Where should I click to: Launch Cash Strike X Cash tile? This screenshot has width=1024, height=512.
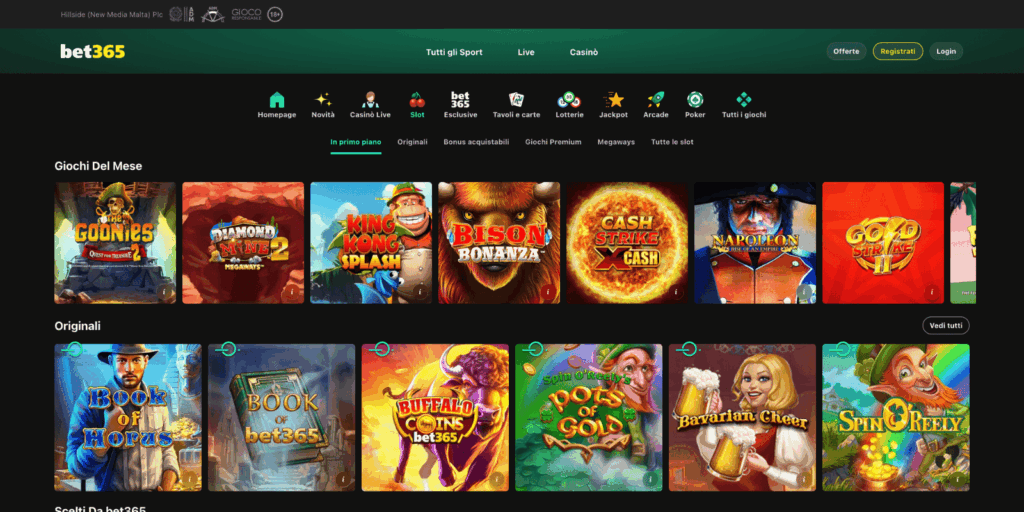tap(627, 243)
